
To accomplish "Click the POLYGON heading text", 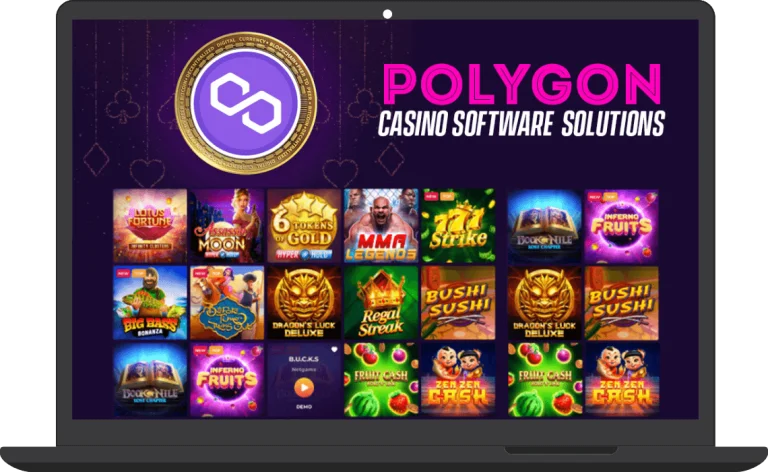I will (x=522, y=85).
